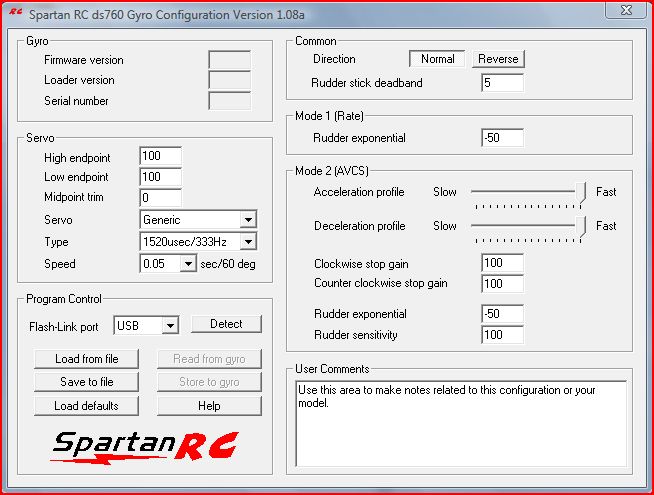Click Counter clockwise stop gain field
654x495 pixels.
502,284
